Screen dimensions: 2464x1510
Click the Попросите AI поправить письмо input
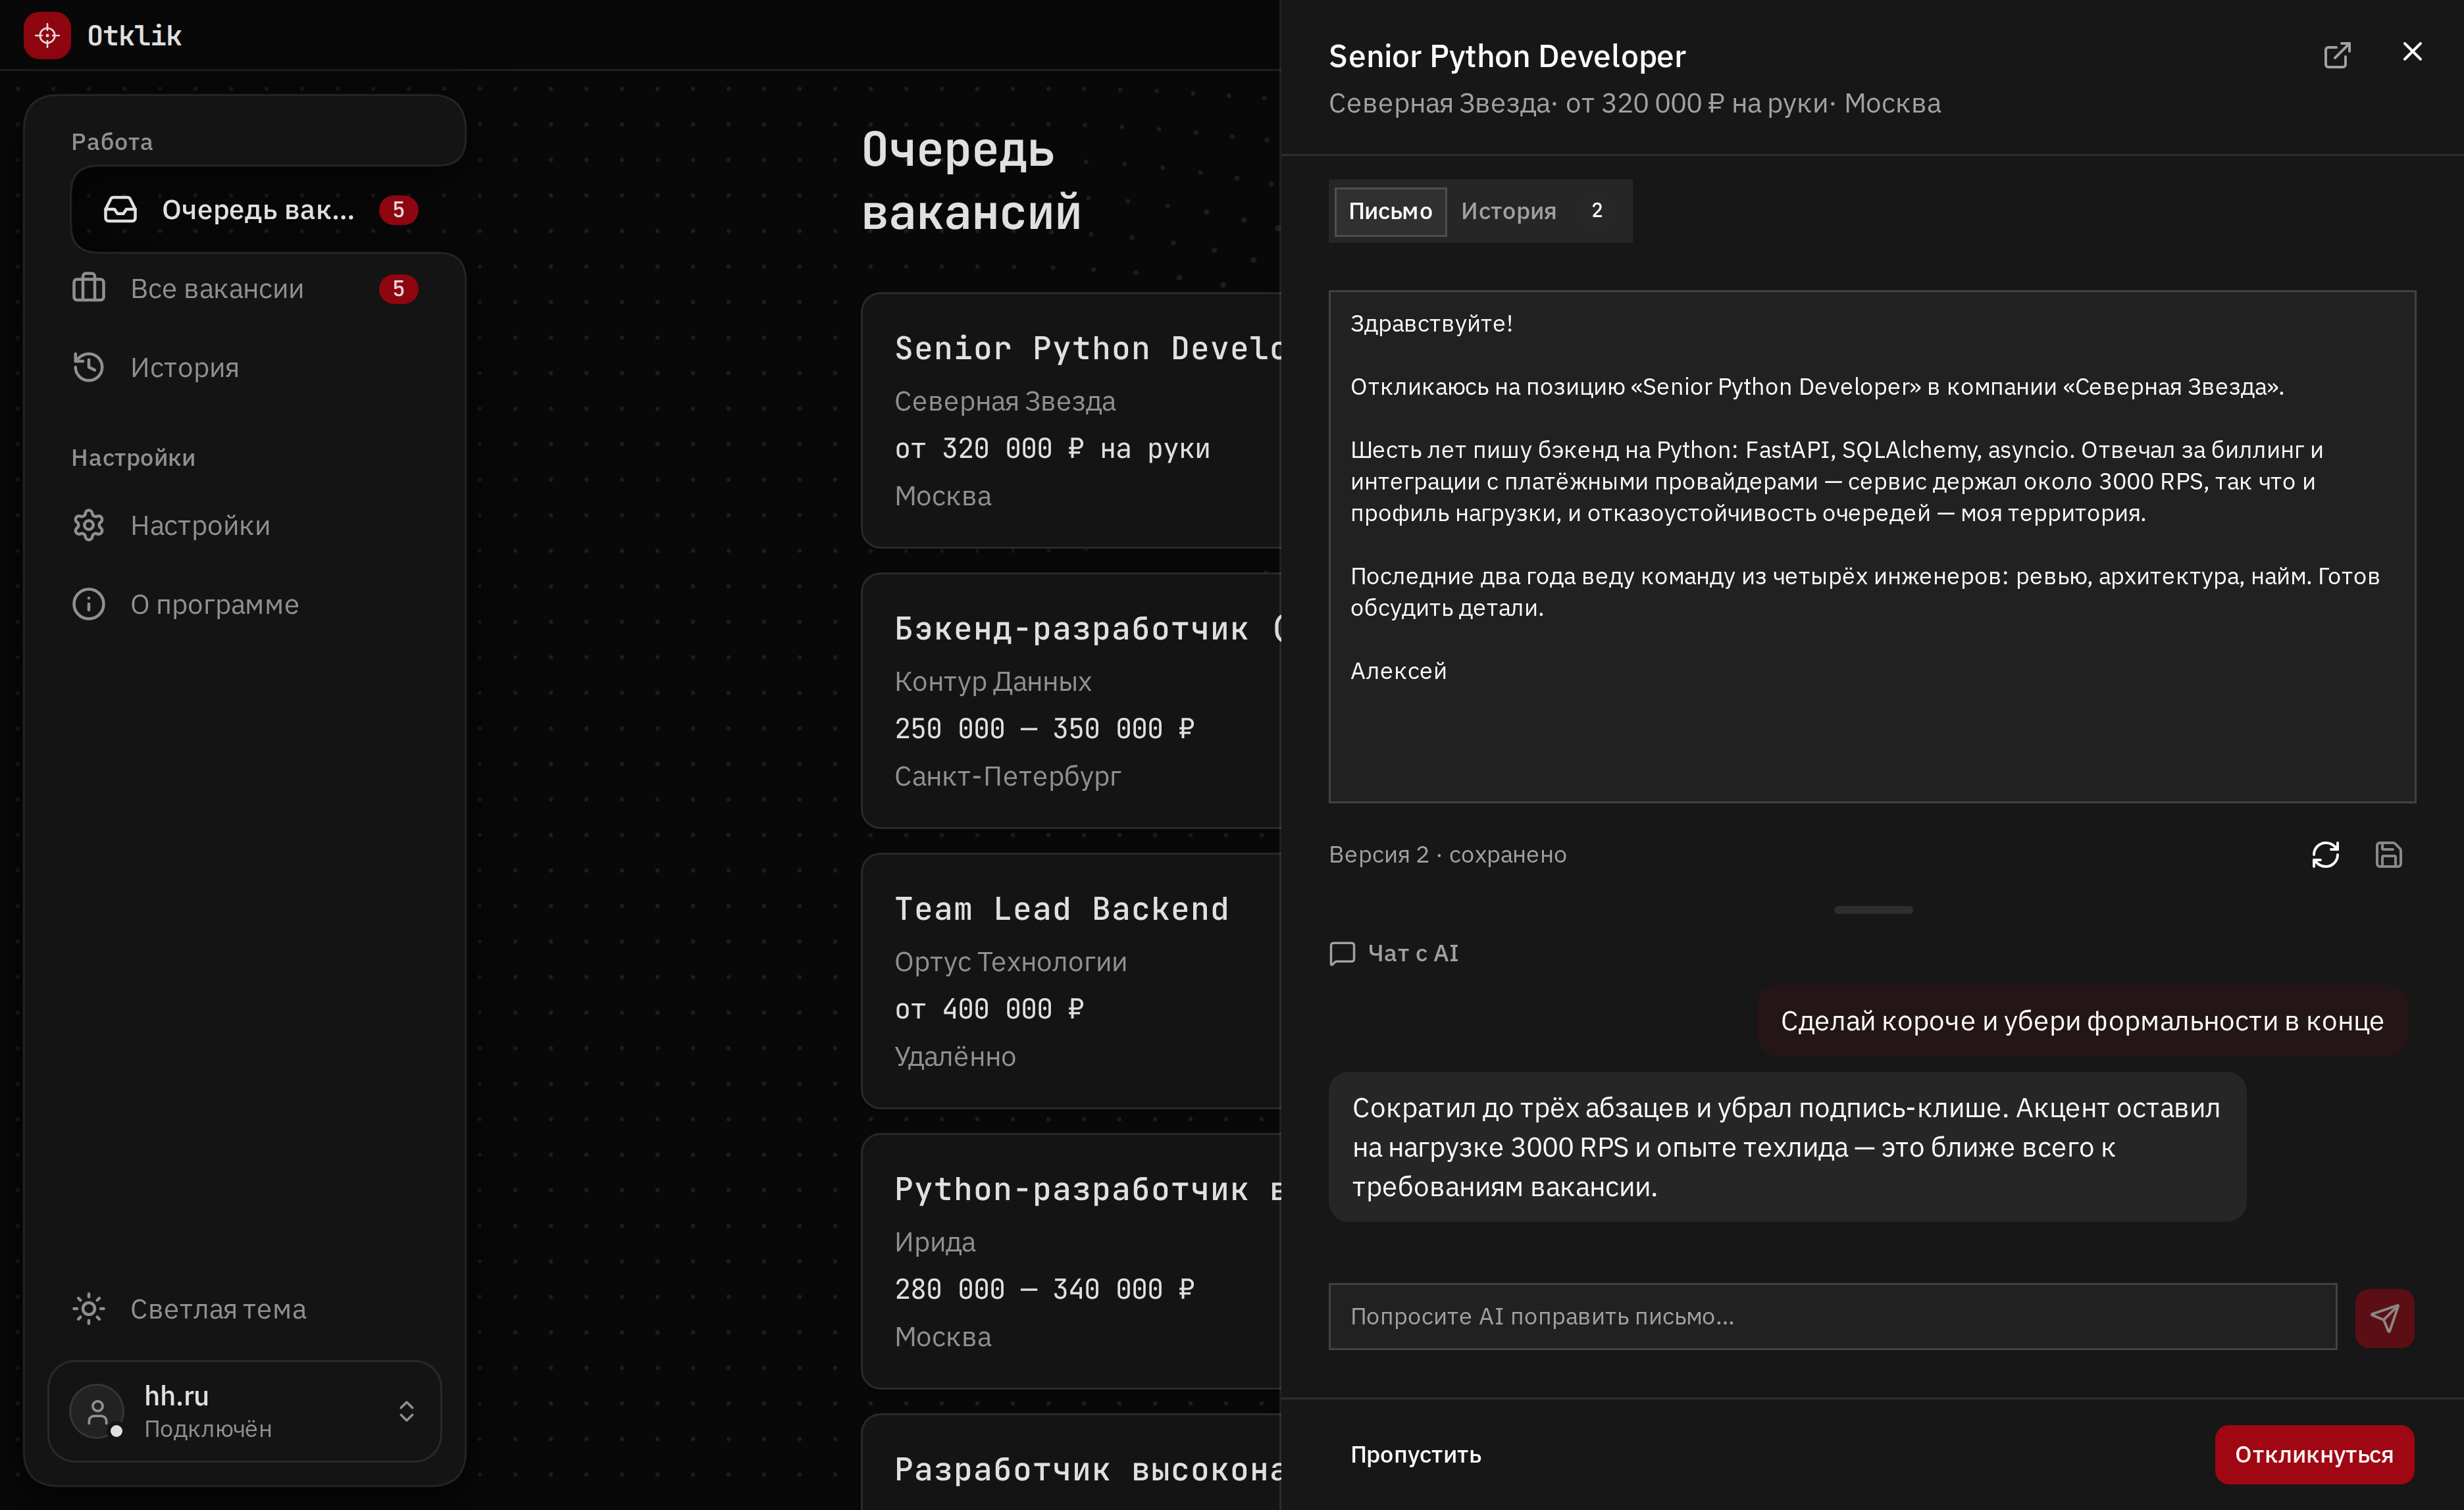tap(1832, 1317)
